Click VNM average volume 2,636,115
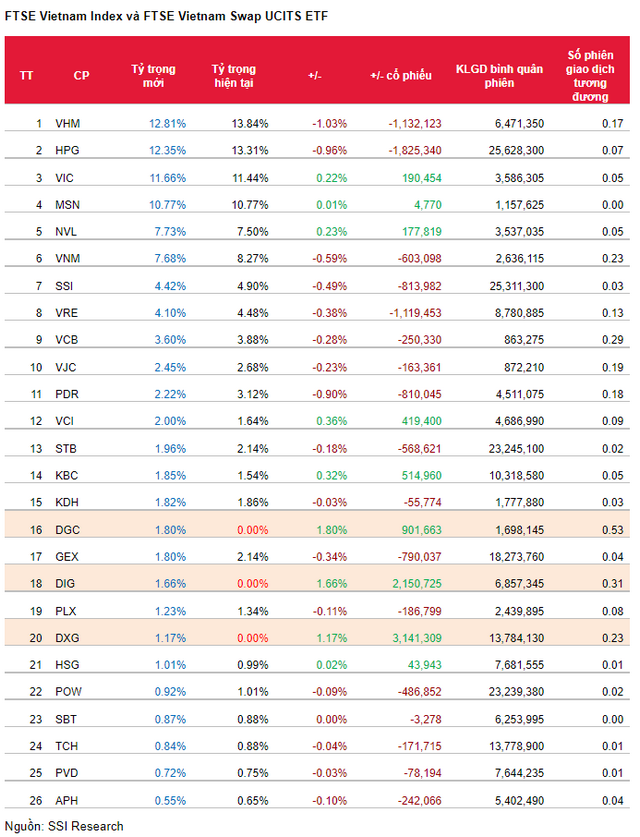 (519, 259)
